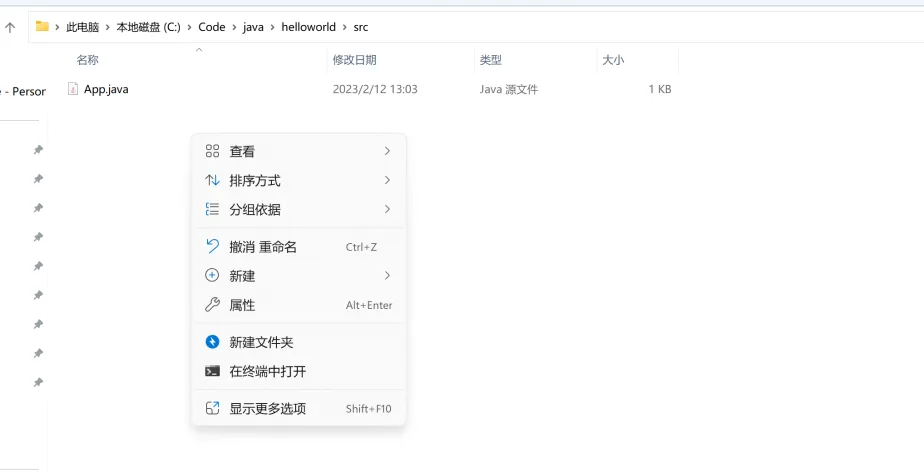Click the plus circle icon beside 新建

pos(212,276)
